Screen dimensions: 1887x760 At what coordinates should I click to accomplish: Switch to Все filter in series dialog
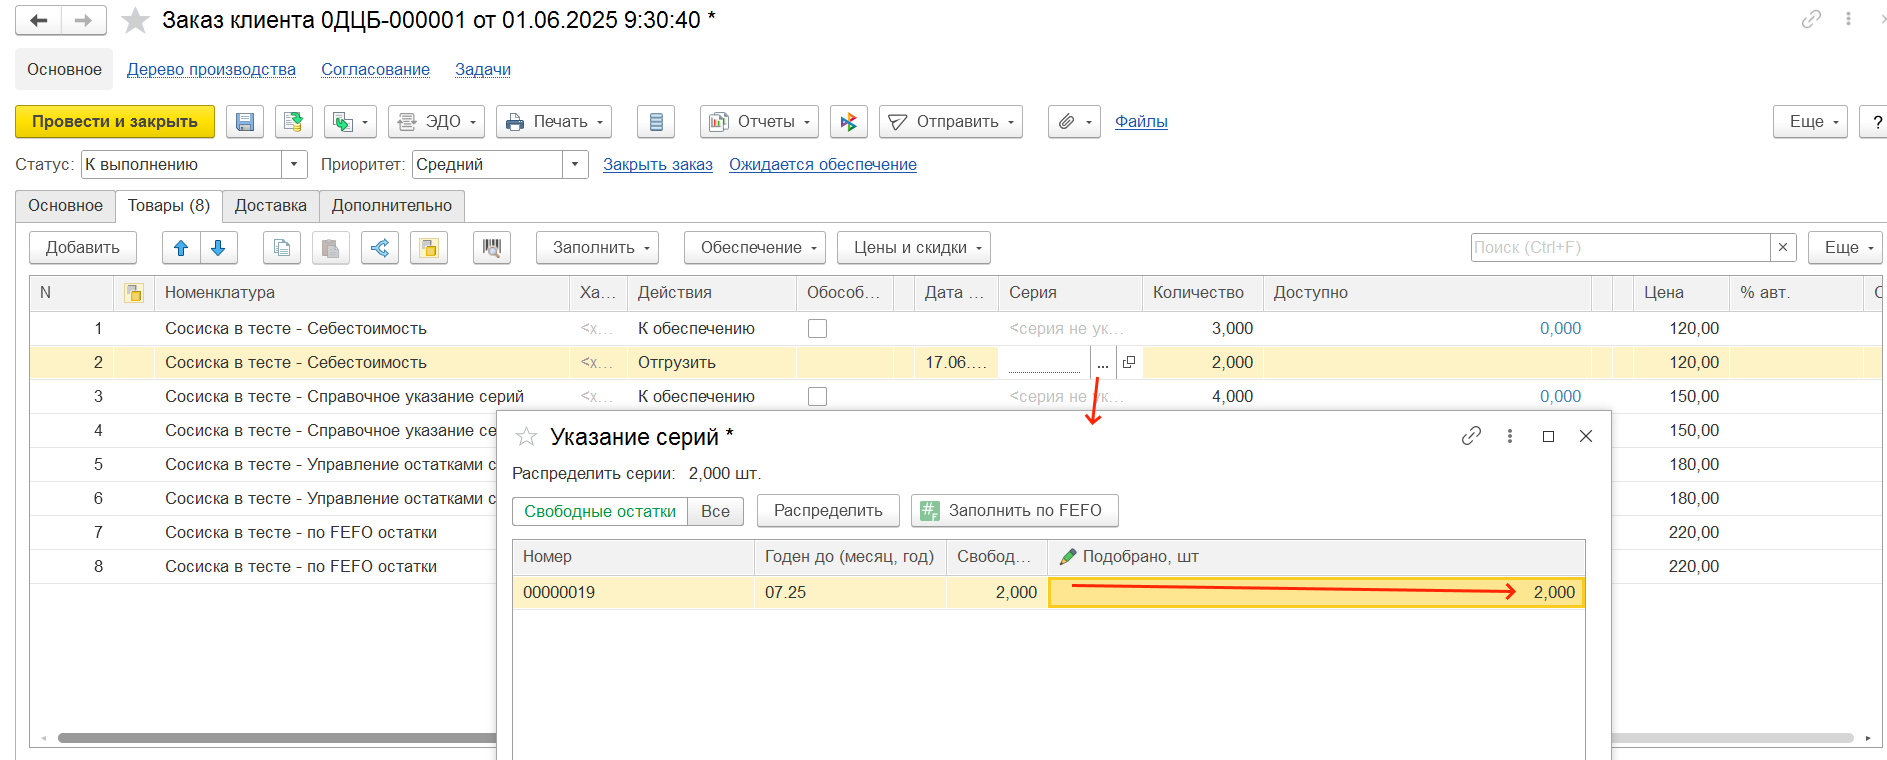(x=715, y=511)
